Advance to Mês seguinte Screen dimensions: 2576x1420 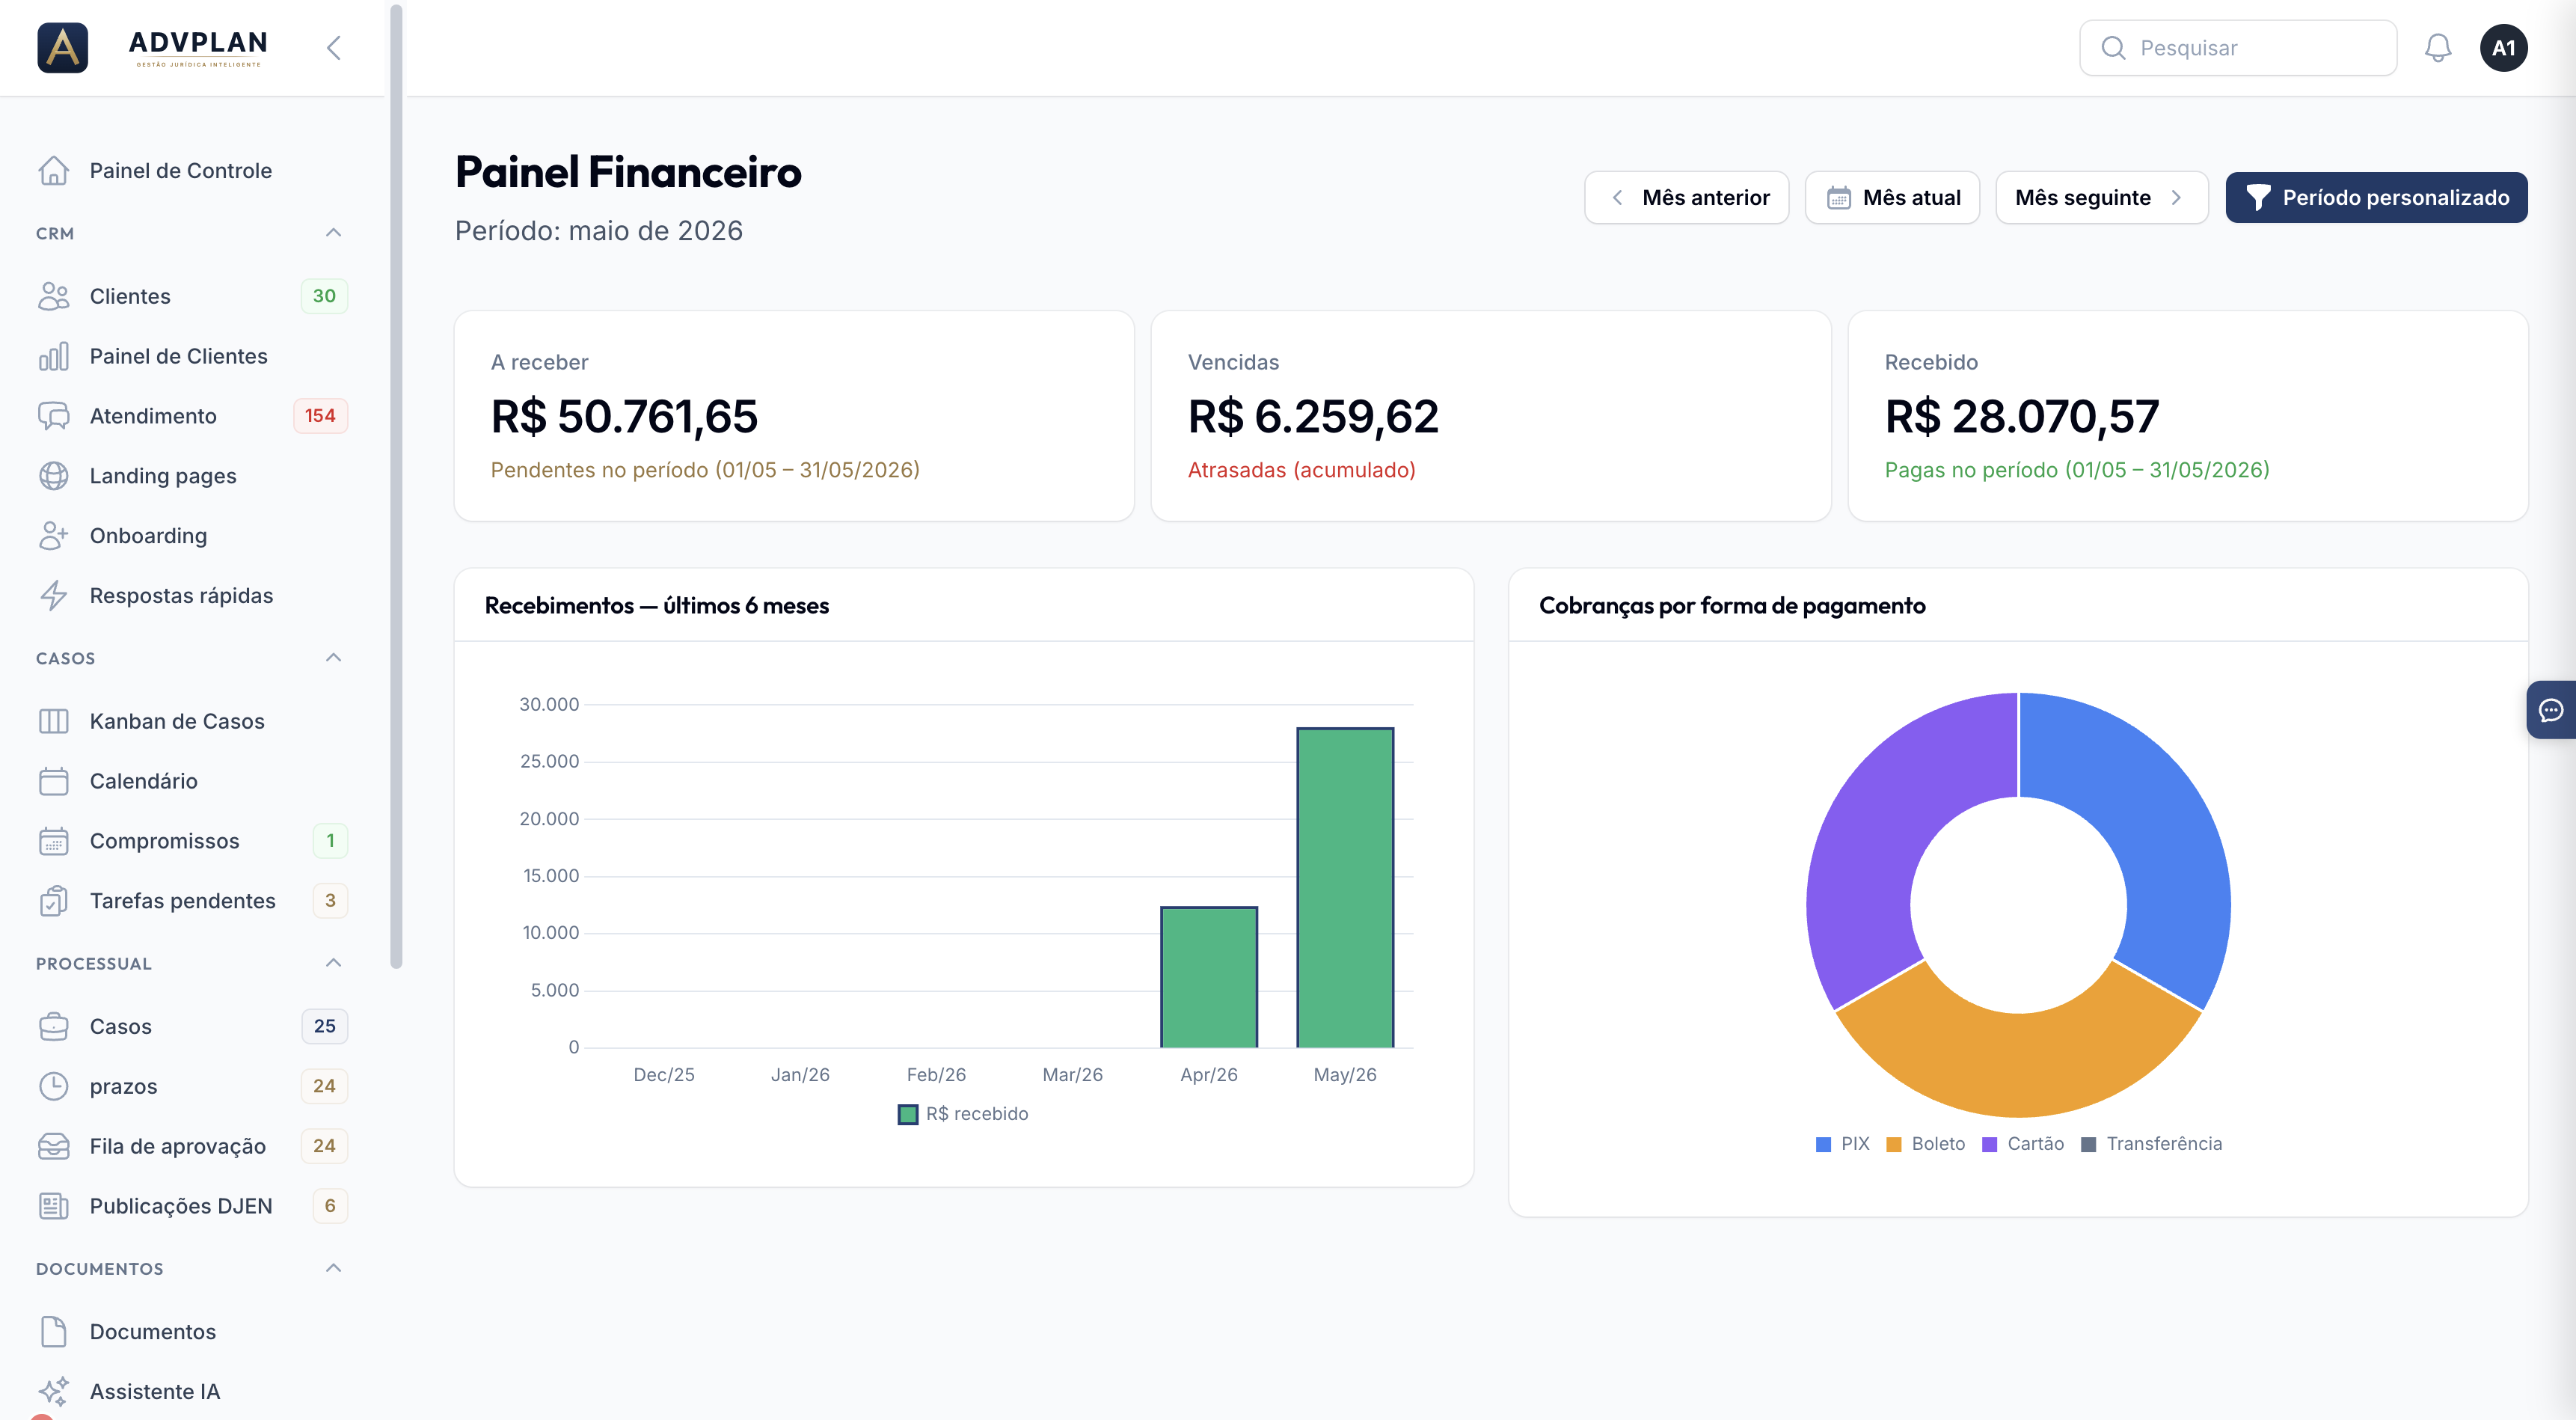(2101, 198)
